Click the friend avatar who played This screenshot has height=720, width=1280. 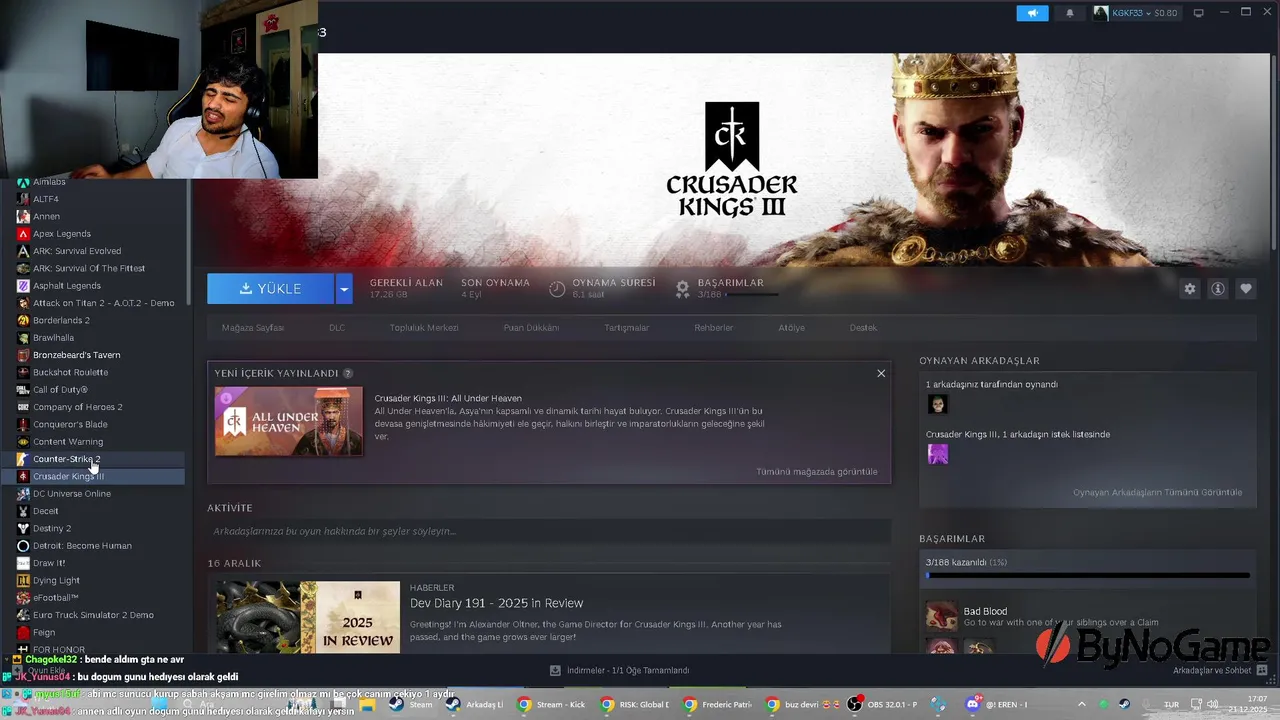(937, 404)
